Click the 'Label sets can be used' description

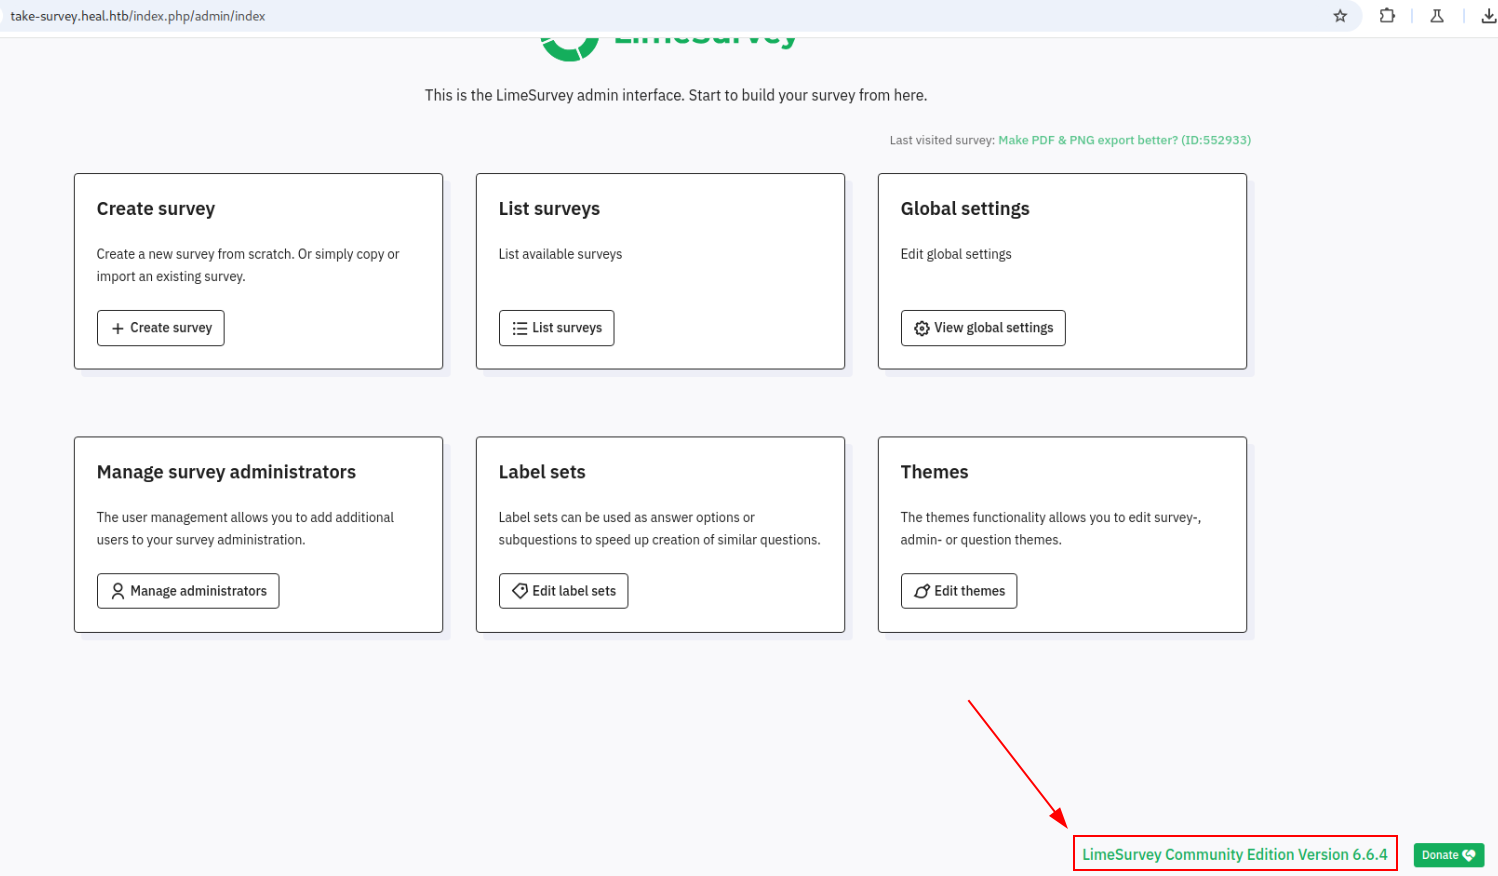tap(659, 528)
